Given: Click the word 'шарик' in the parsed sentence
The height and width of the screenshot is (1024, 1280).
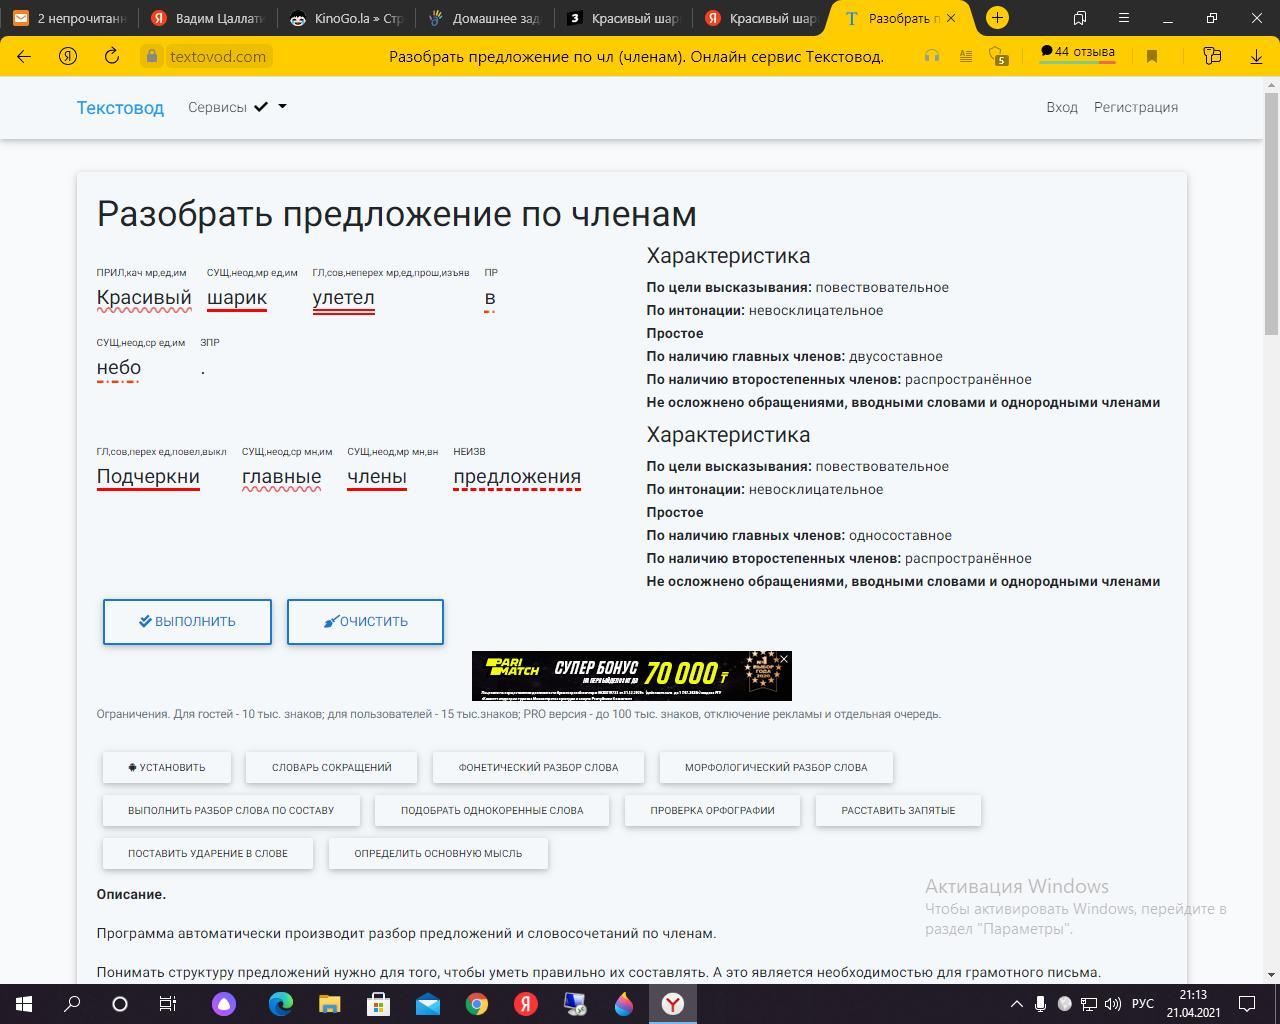Looking at the screenshot, I should (237, 298).
